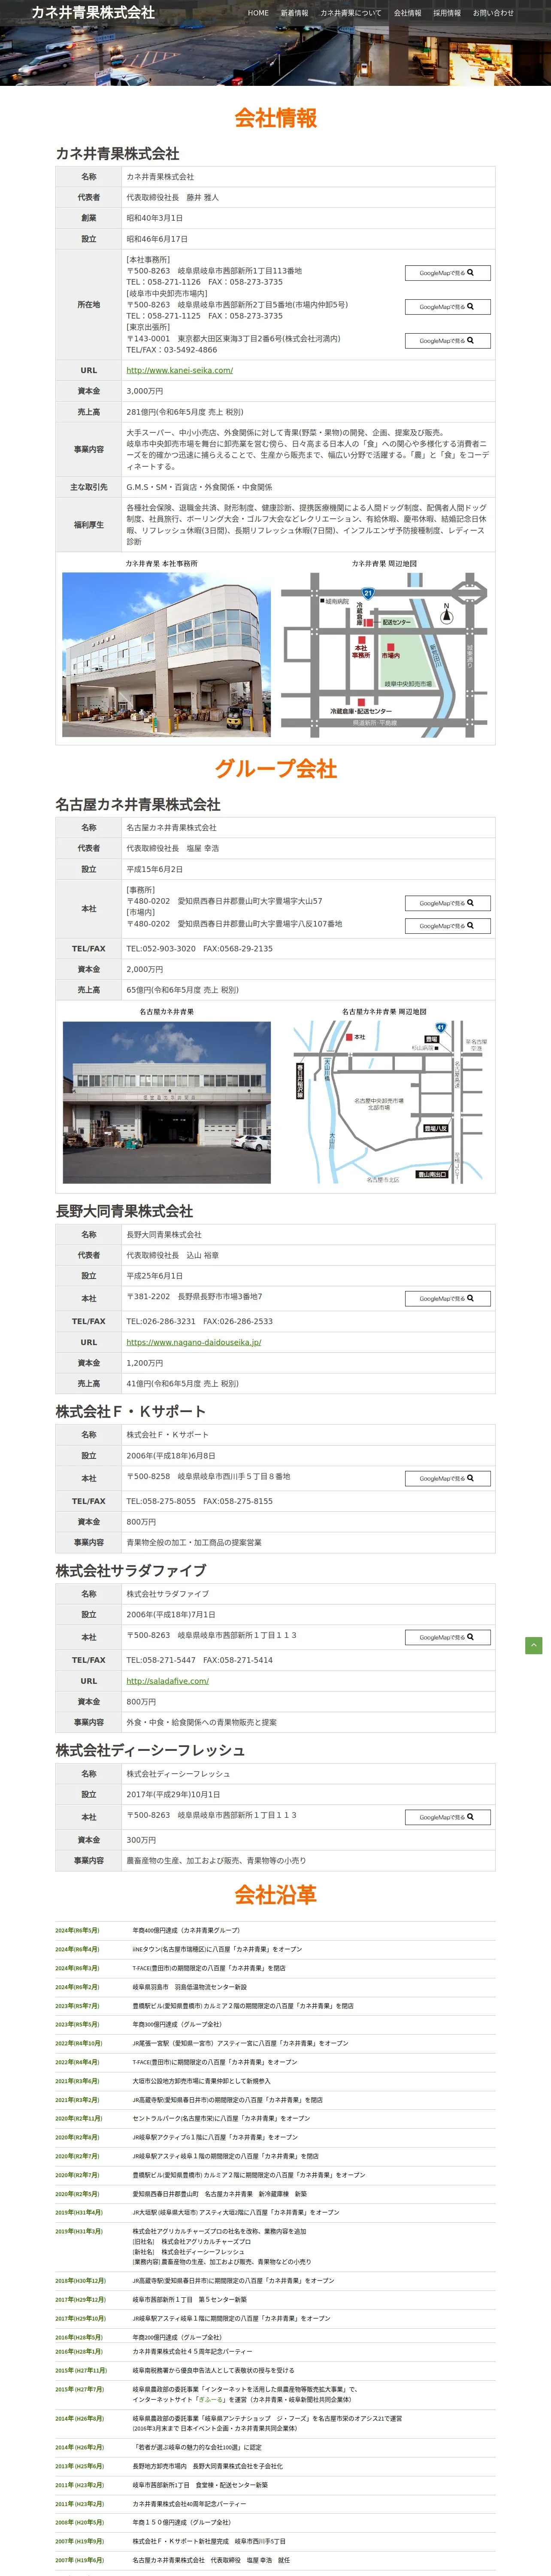Follow the https://www.nagano-daidouseika.jp/ link
This screenshot has width=551, height=2576.
193,1342
